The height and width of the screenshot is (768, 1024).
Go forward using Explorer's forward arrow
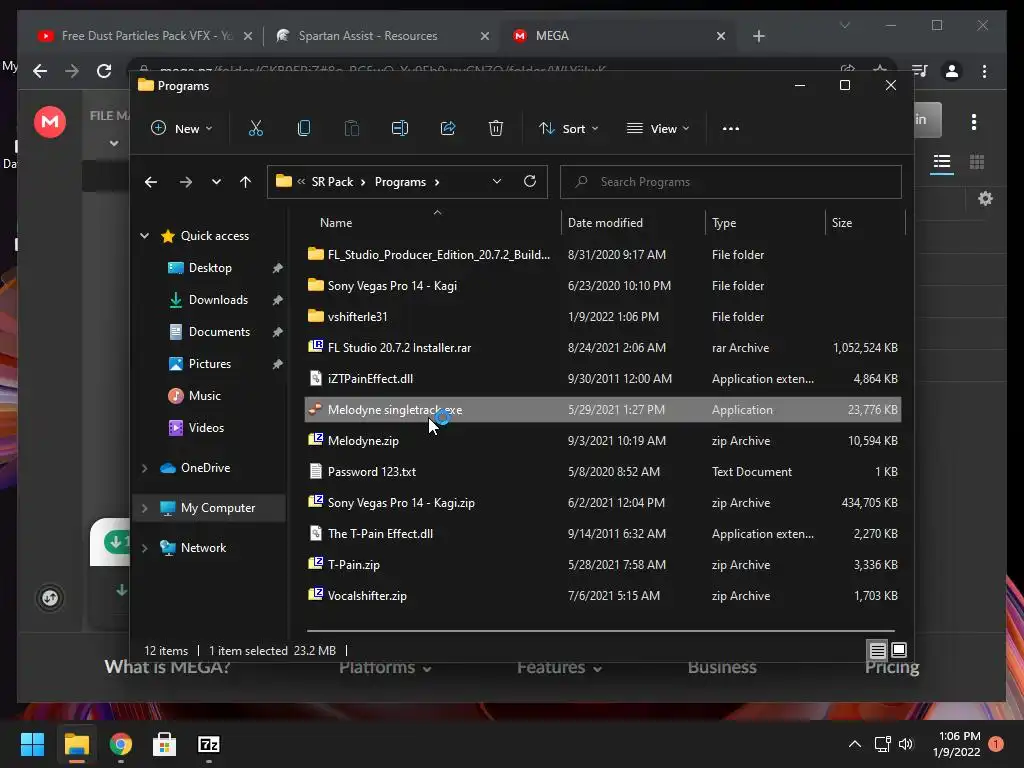[186, 182]
